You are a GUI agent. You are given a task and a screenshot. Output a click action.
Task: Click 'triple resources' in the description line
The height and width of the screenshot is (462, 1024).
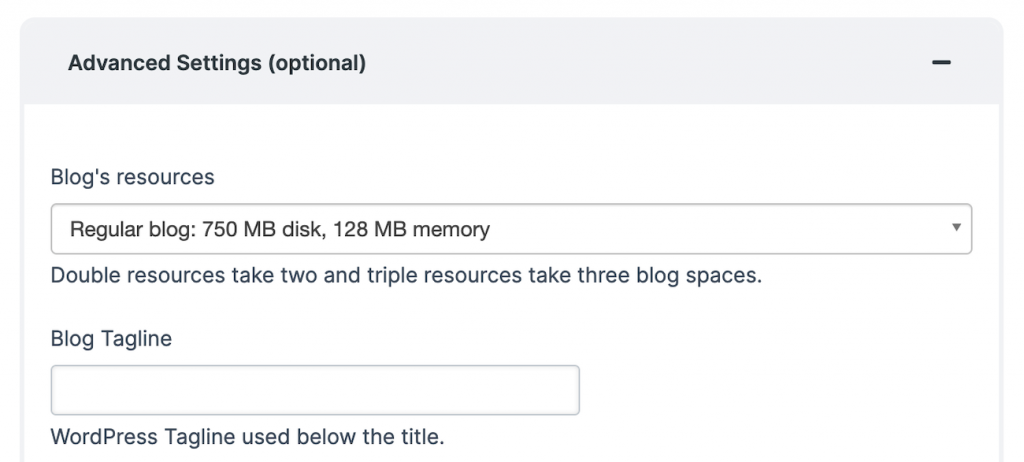coord(444,275)
